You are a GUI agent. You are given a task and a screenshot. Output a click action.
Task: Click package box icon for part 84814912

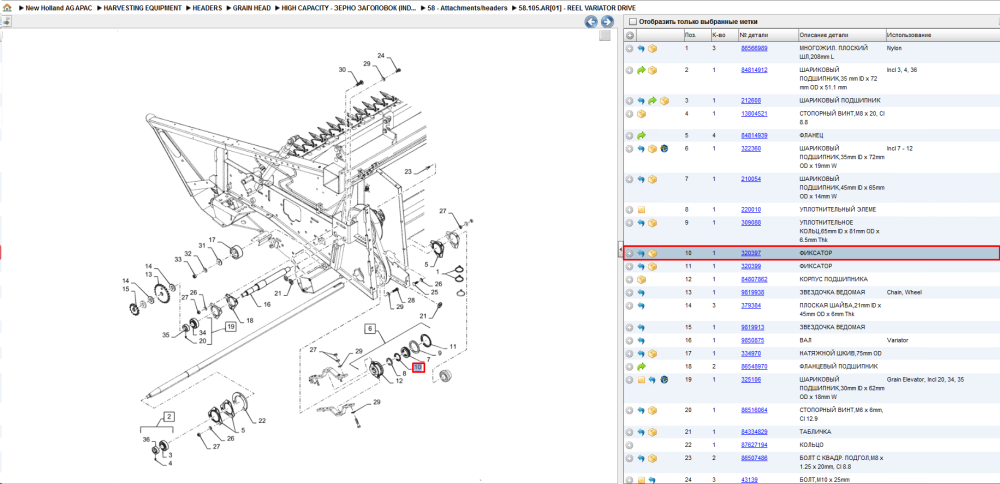(652, 70)
